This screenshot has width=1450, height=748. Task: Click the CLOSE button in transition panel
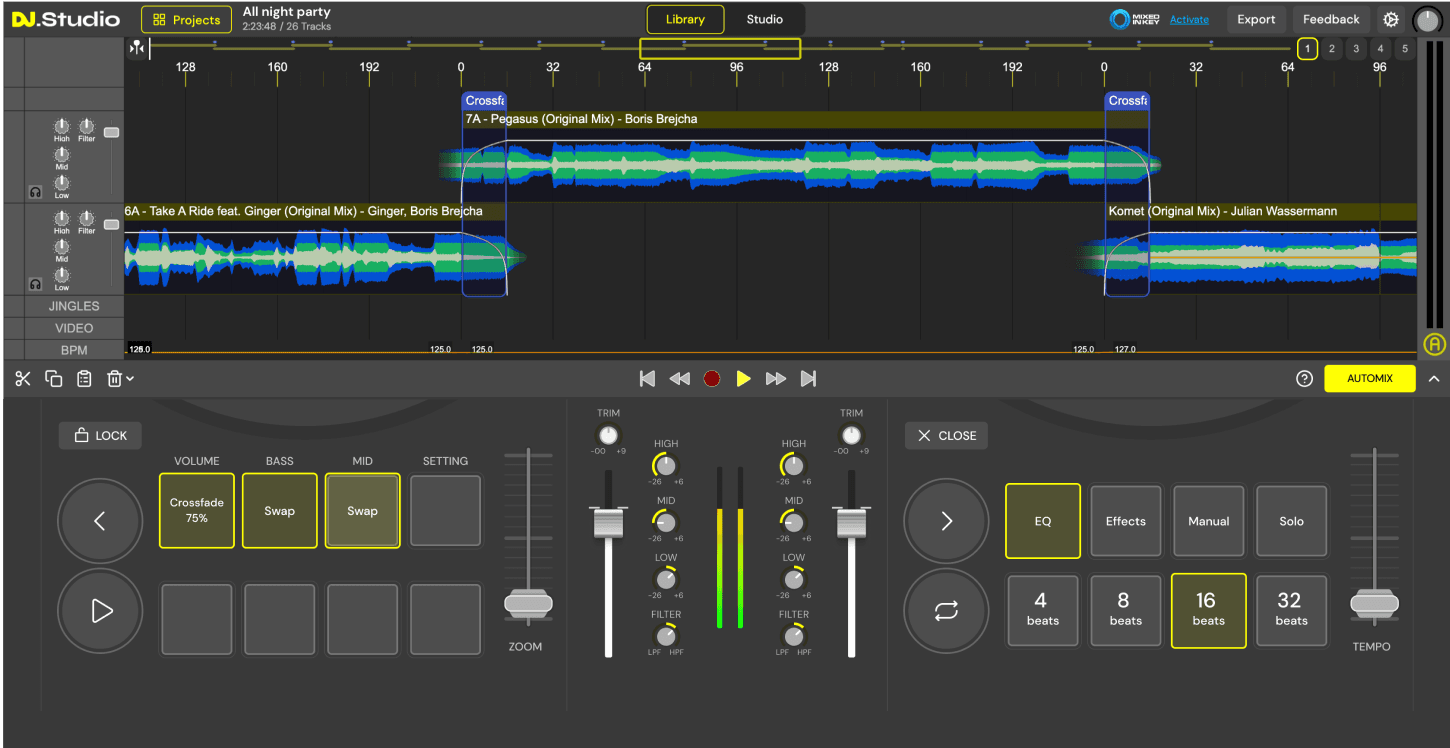947,435
